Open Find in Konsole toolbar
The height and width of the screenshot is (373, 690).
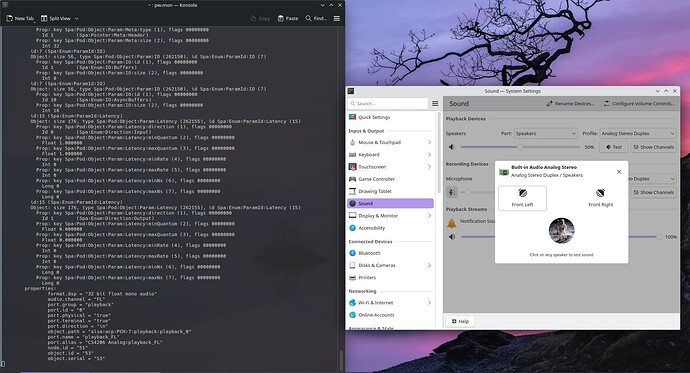pyautogui.click(x=316, y=18)
